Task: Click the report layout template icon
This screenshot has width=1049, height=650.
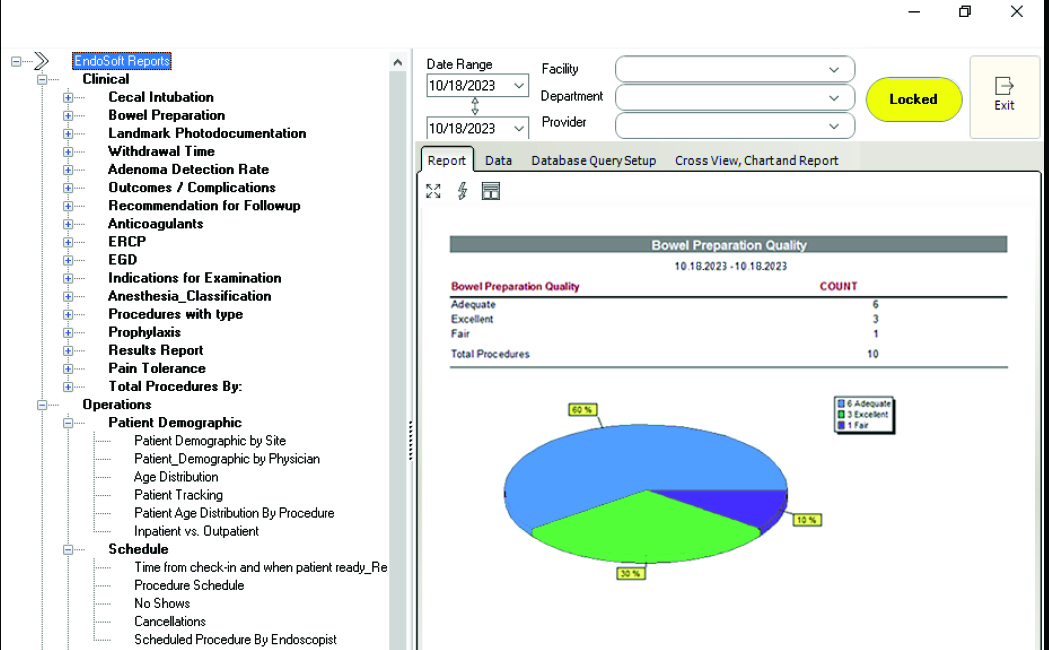Action: pos(490,191)
